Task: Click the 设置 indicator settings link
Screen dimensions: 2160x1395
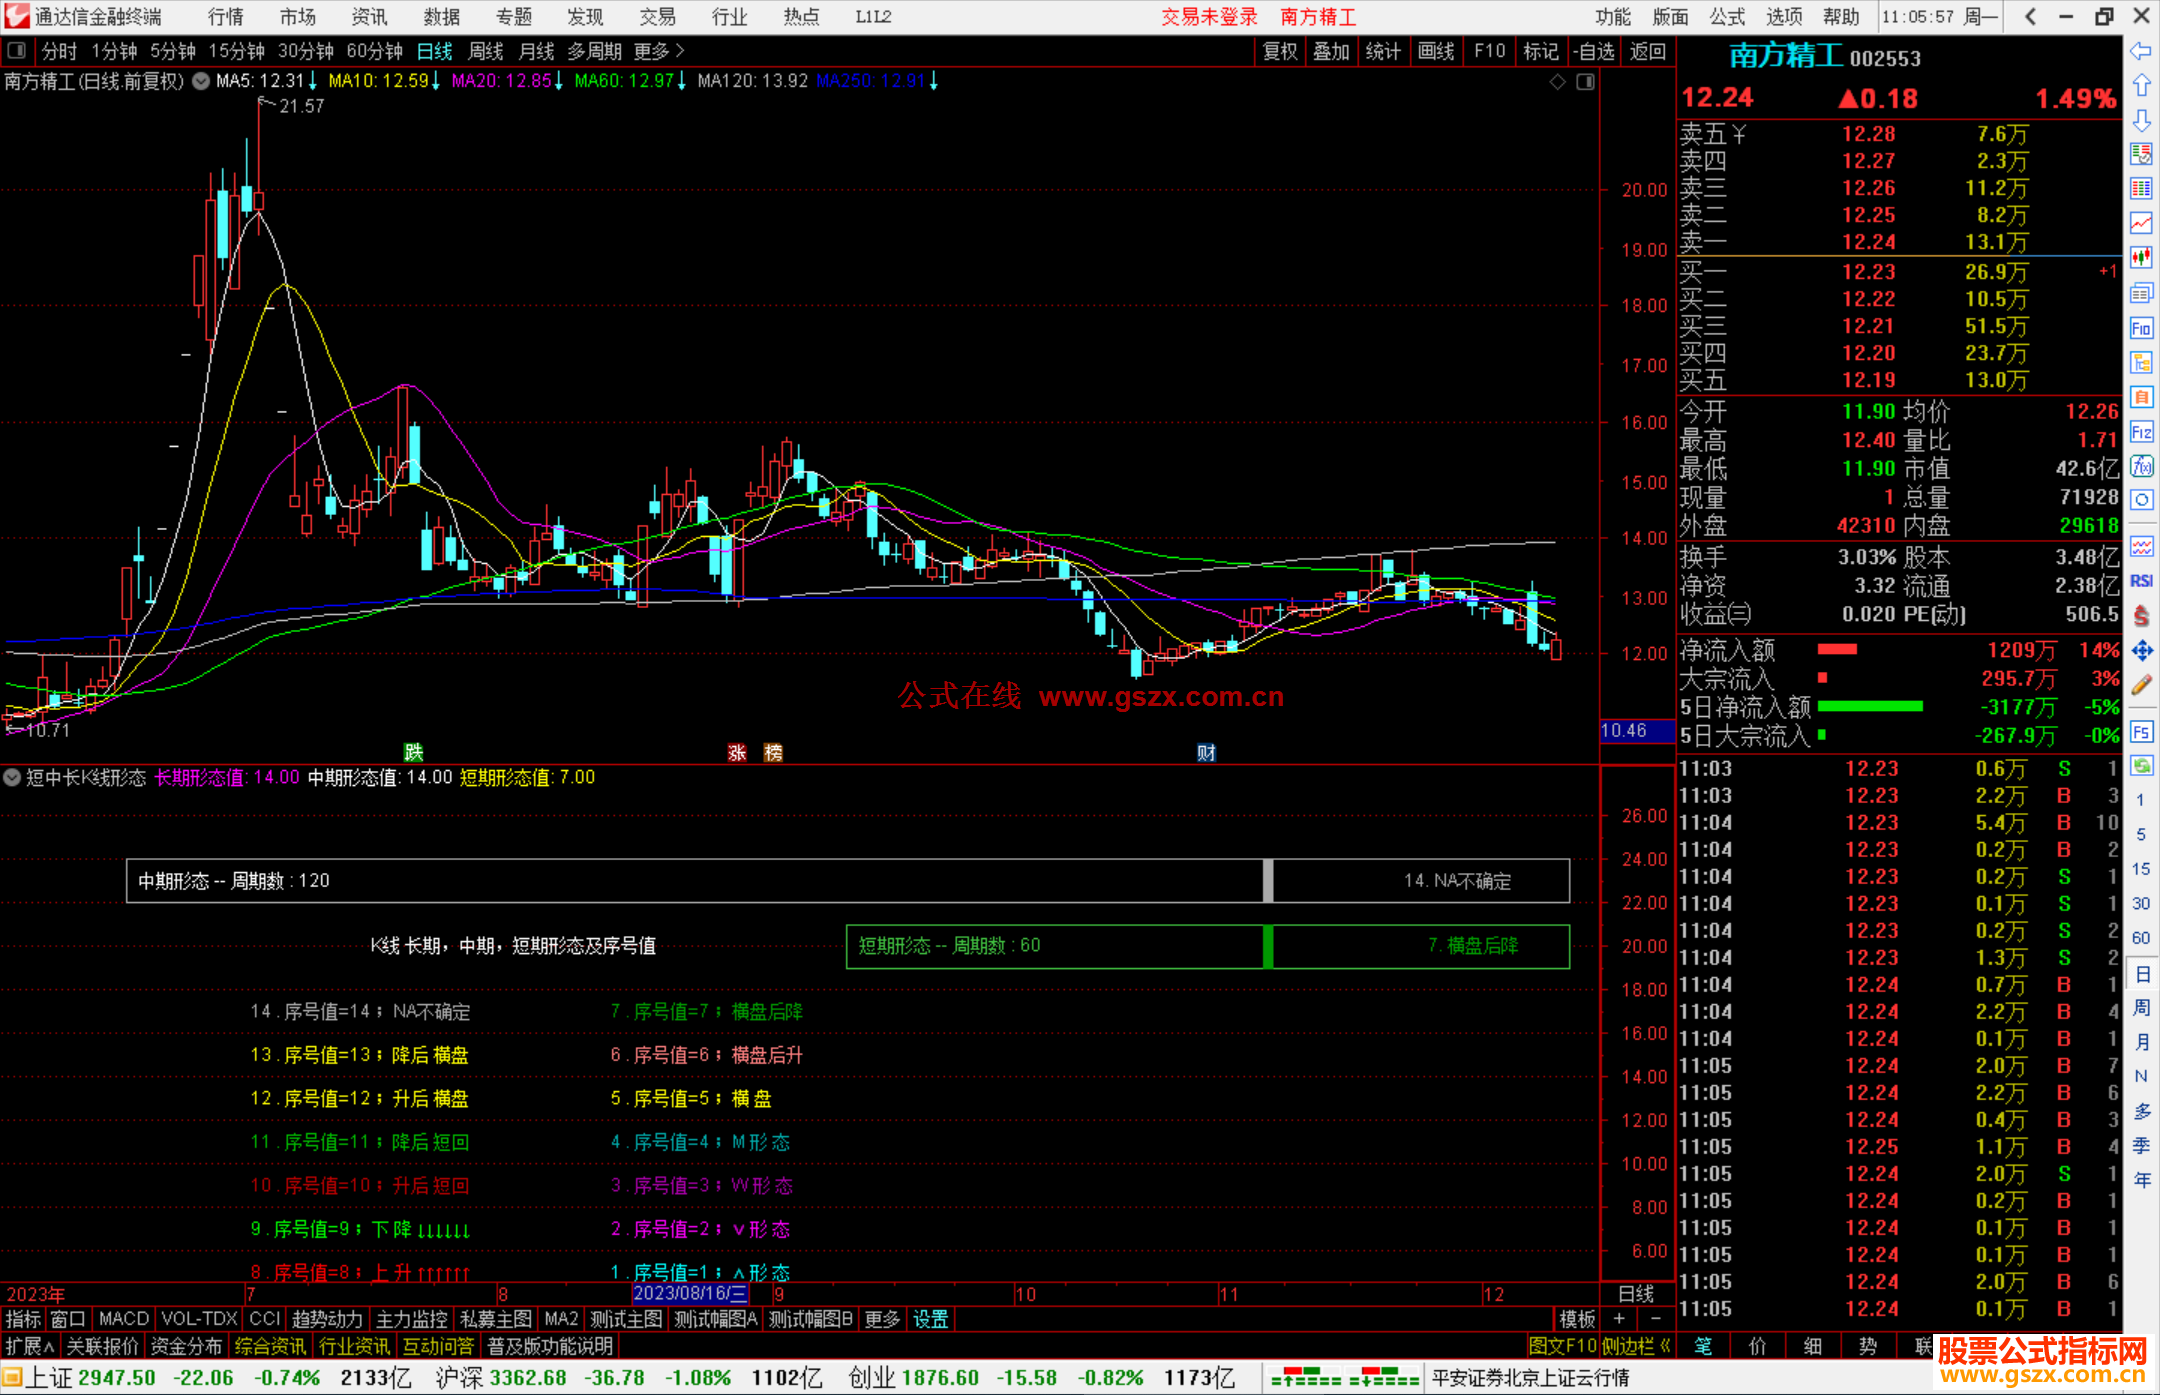Action: [x=930, y=1319]
